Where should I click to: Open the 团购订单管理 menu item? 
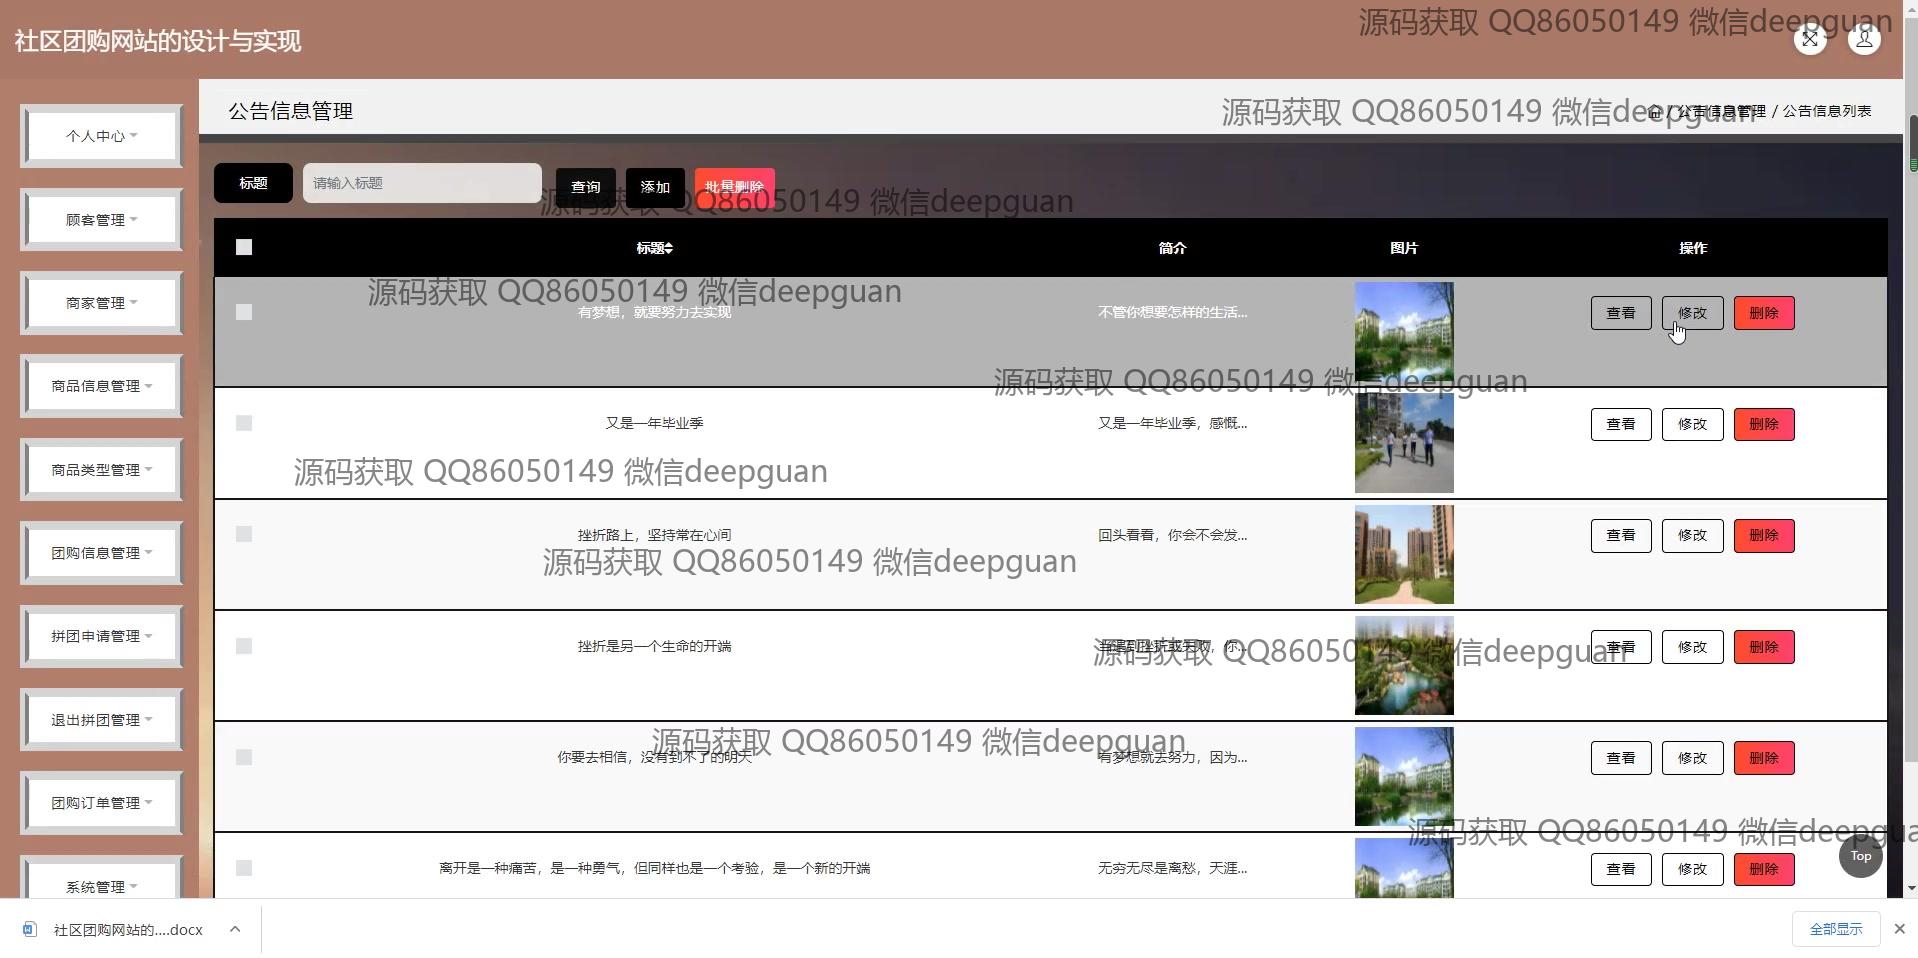(x=101, y=803)
